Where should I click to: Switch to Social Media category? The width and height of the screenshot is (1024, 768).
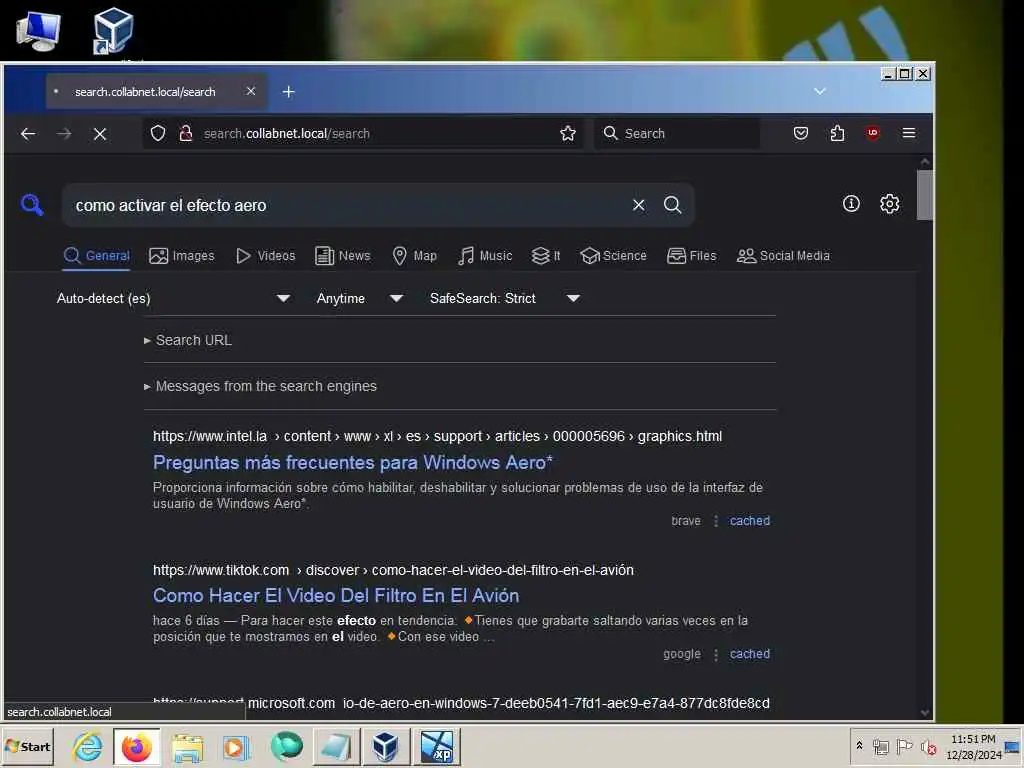tap(783, 255)
